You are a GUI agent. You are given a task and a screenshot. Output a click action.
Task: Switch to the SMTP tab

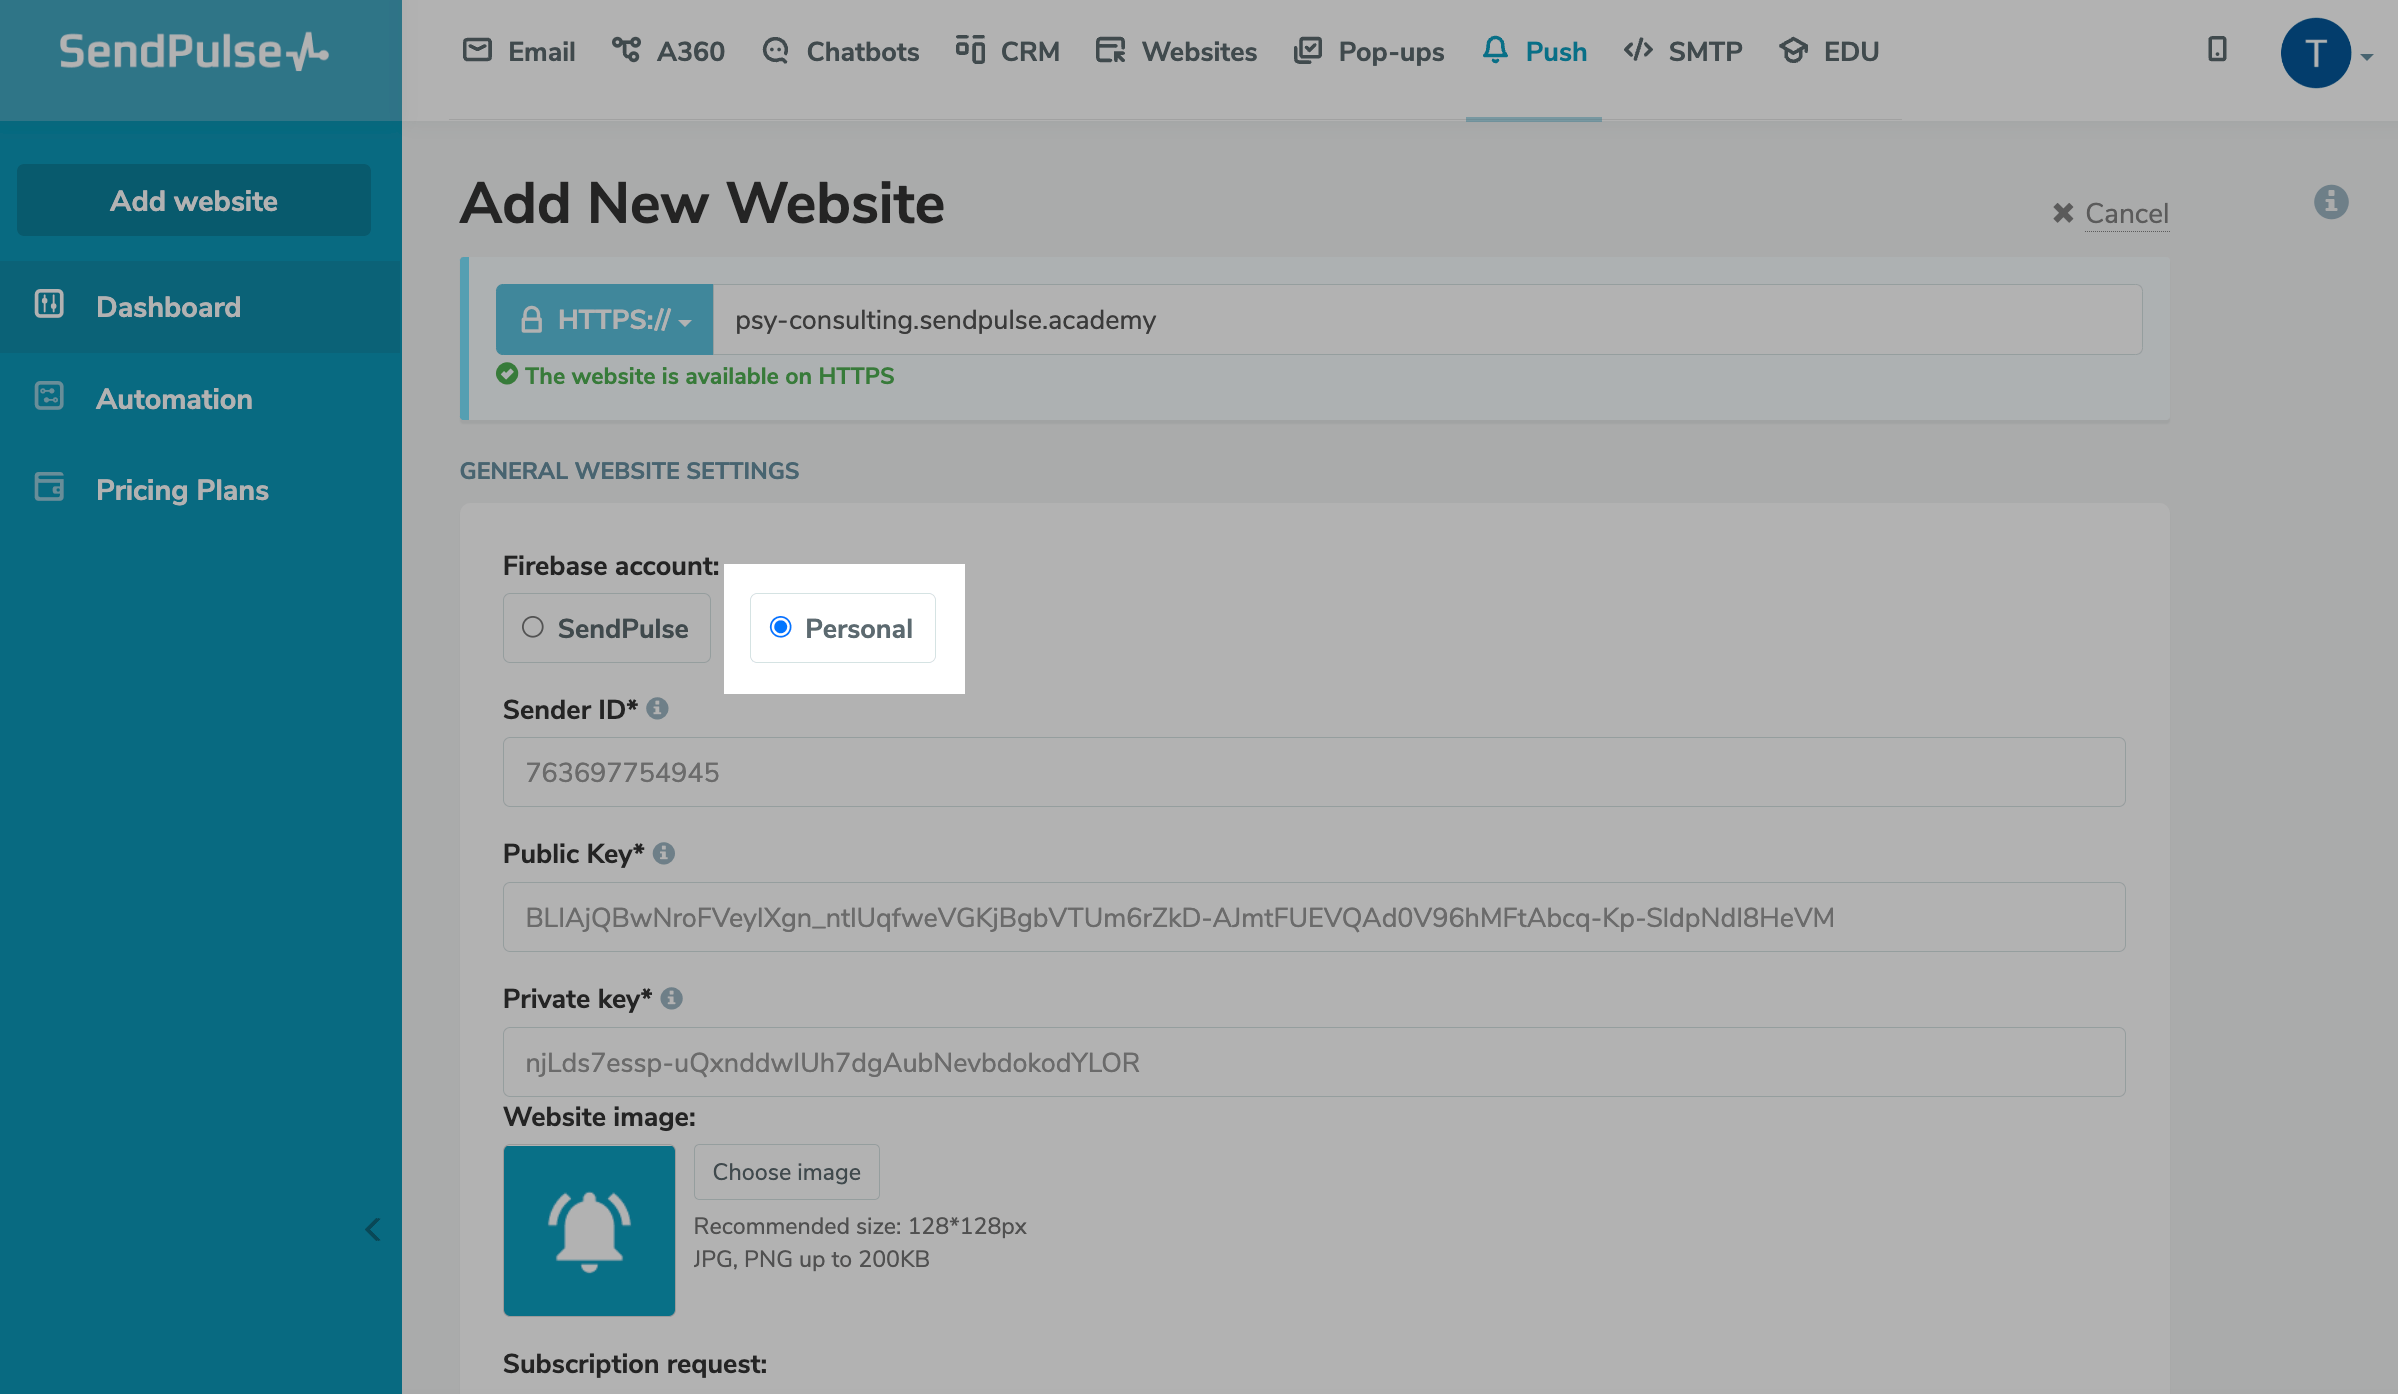(1683, 52)
